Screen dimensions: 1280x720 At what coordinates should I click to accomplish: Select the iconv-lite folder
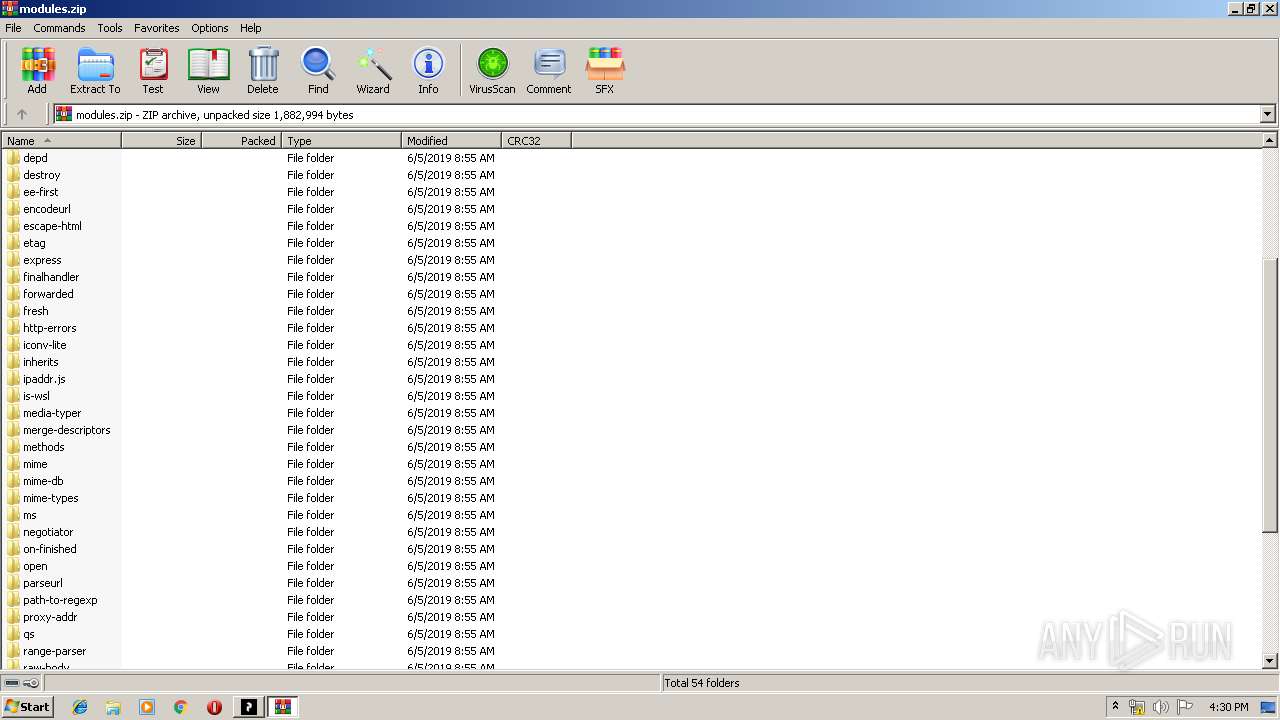tap(44, 345)
